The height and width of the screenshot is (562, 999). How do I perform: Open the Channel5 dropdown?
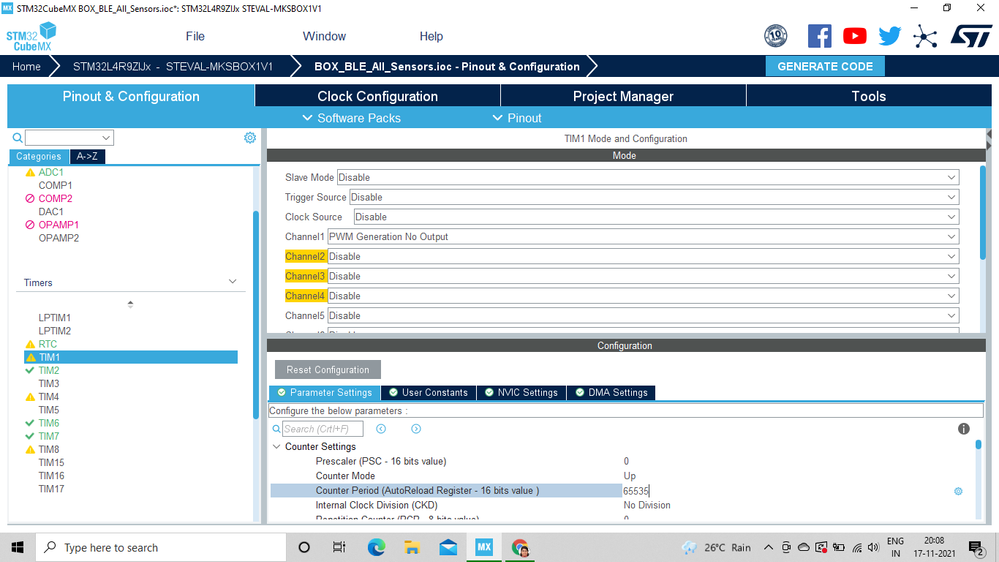[643, 315]
